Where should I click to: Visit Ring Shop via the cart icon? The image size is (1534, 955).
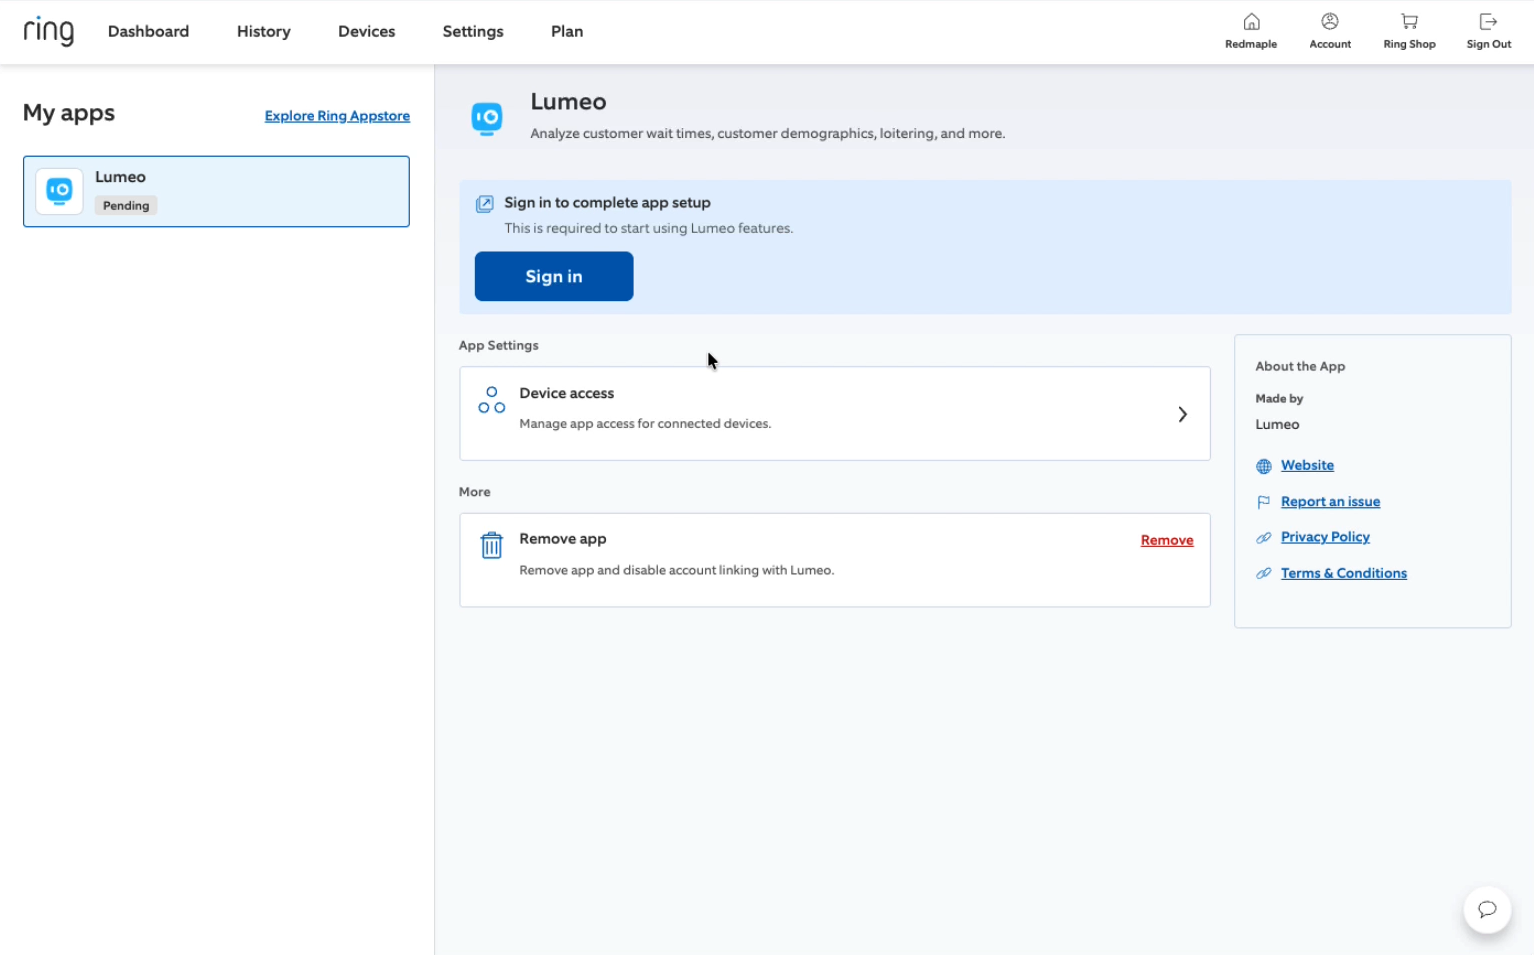coord(1409,21)
